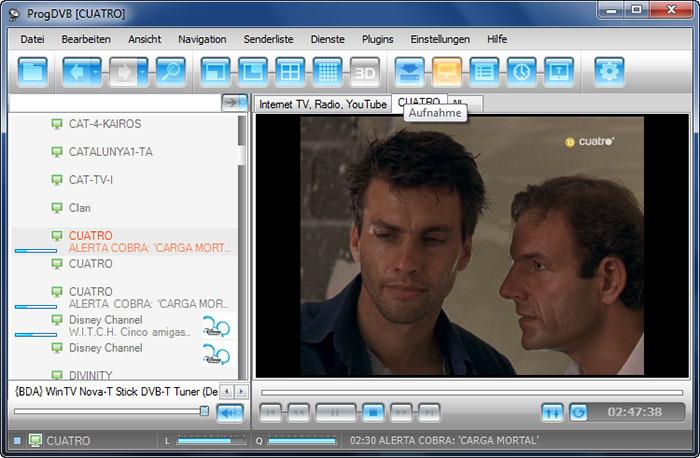Click the 02:47:38 time display
700x458 pixels.
click(635, 412)
